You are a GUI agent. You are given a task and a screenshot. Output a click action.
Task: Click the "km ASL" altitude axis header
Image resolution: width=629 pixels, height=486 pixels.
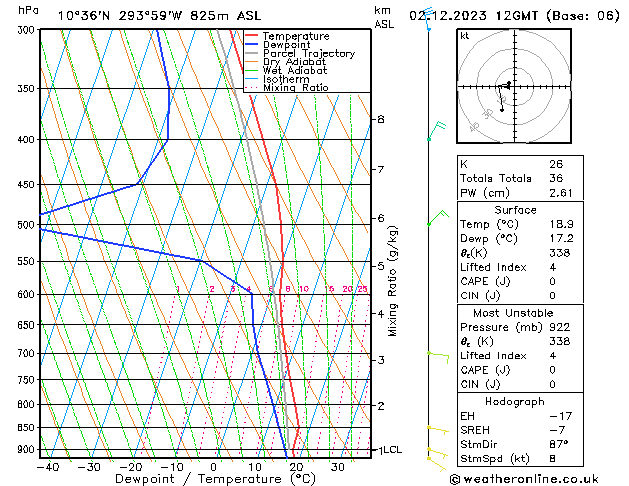coord(384,17)
